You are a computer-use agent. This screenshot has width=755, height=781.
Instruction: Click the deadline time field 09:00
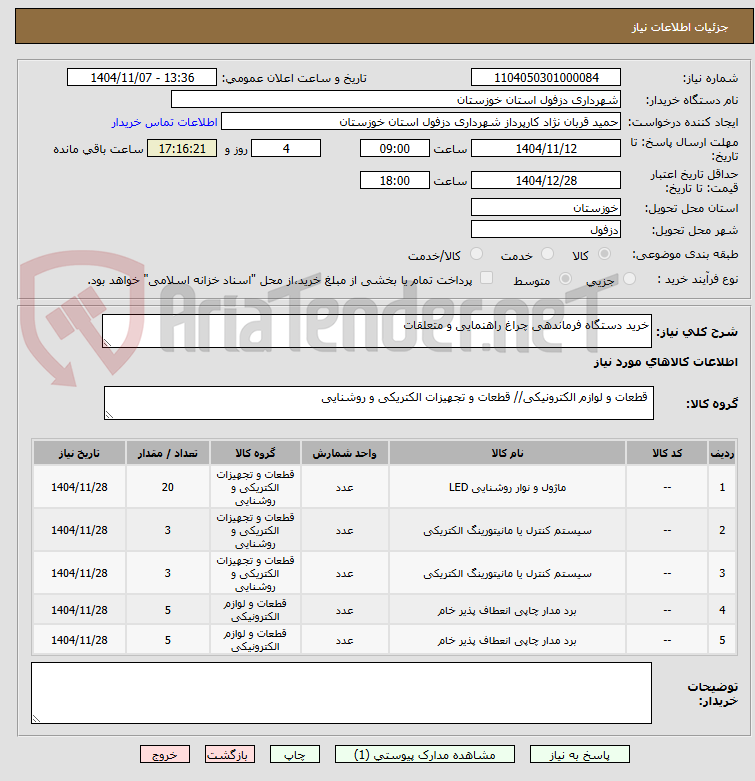(394, 148)
